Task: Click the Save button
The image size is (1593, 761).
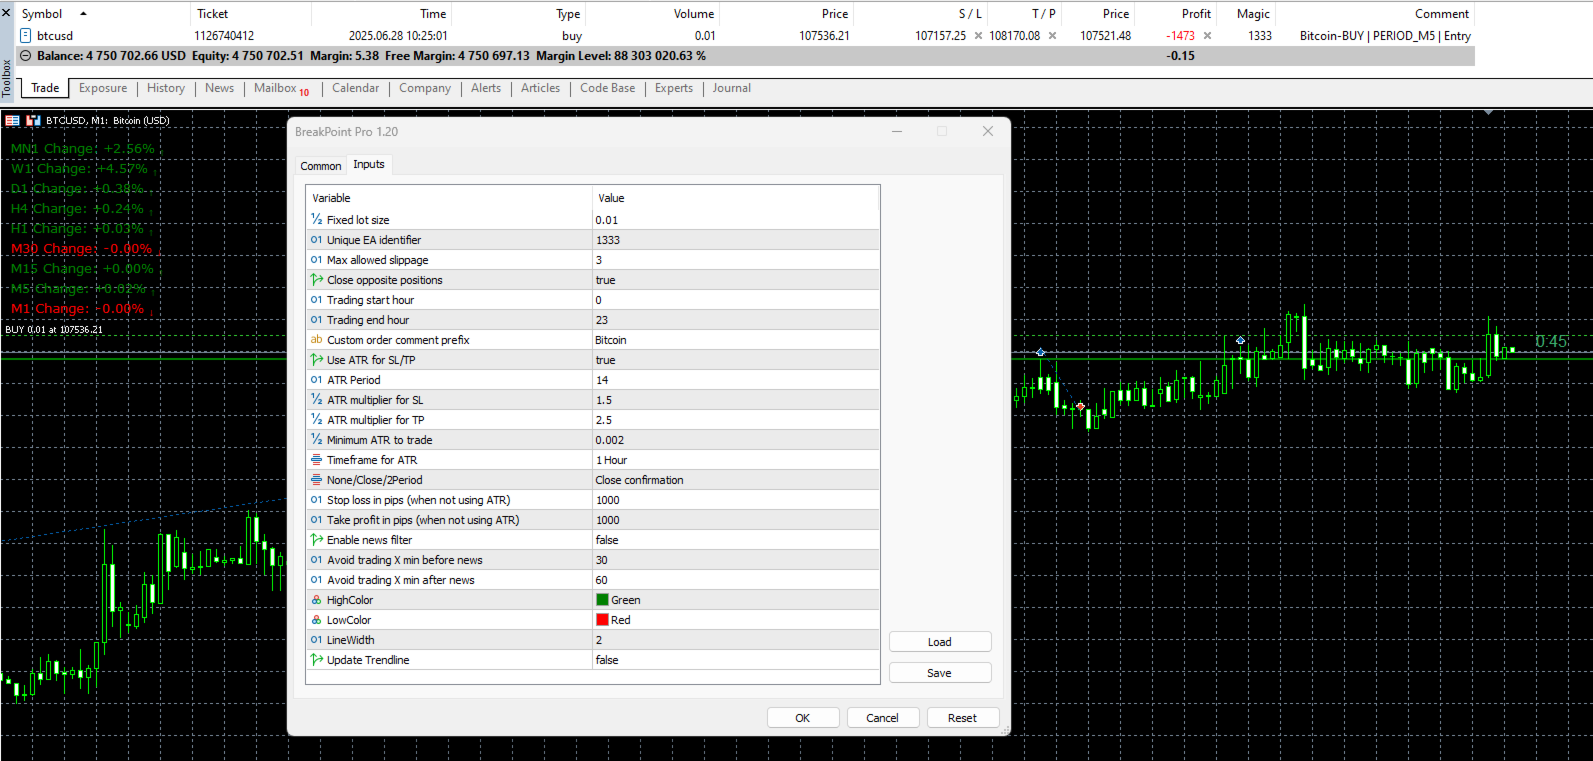Action: pos(940,673)
